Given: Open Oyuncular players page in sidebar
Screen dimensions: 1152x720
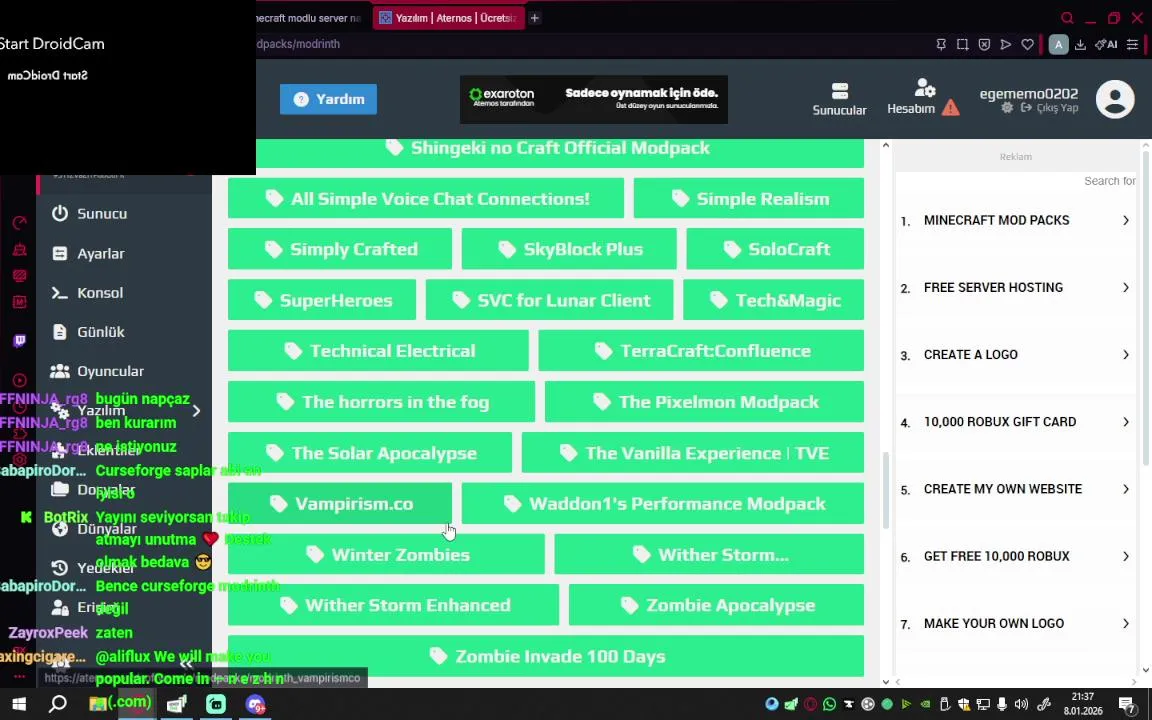Looking at the screenshot, I should pos(97,371).
